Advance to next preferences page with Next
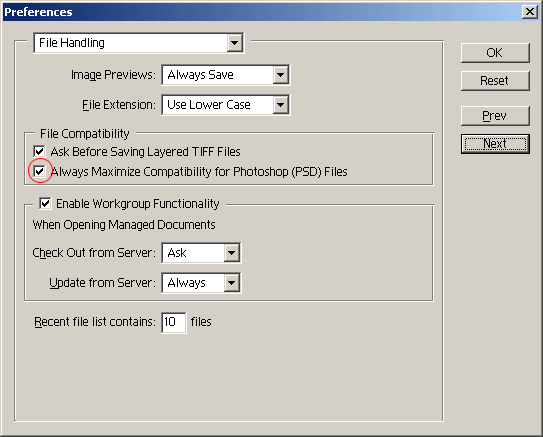Image resolution: width=543 pixels, height=437 pixels. point(495,144)
